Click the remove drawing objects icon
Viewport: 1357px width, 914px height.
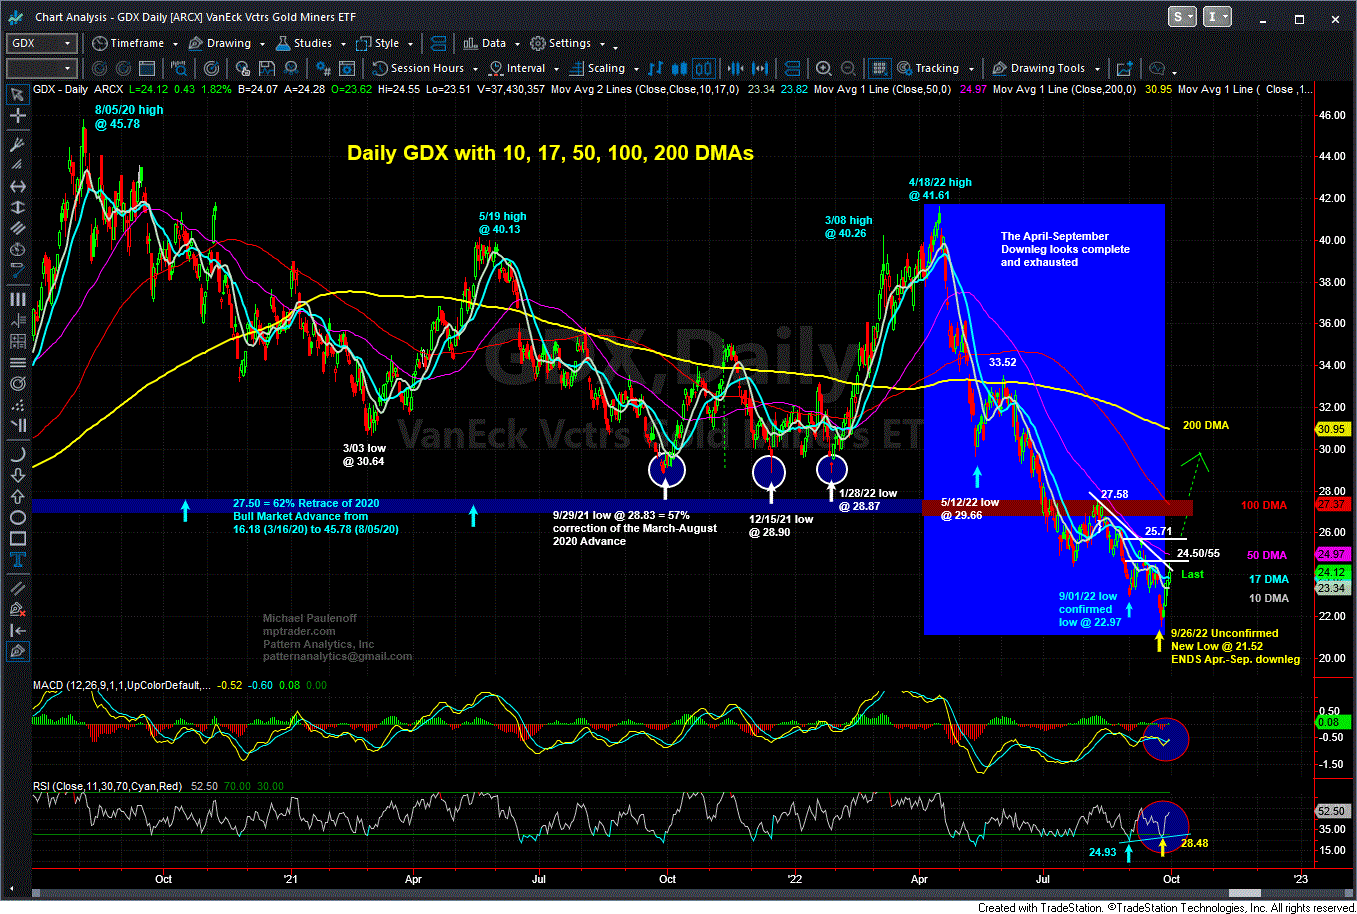[x=17, y=609]
